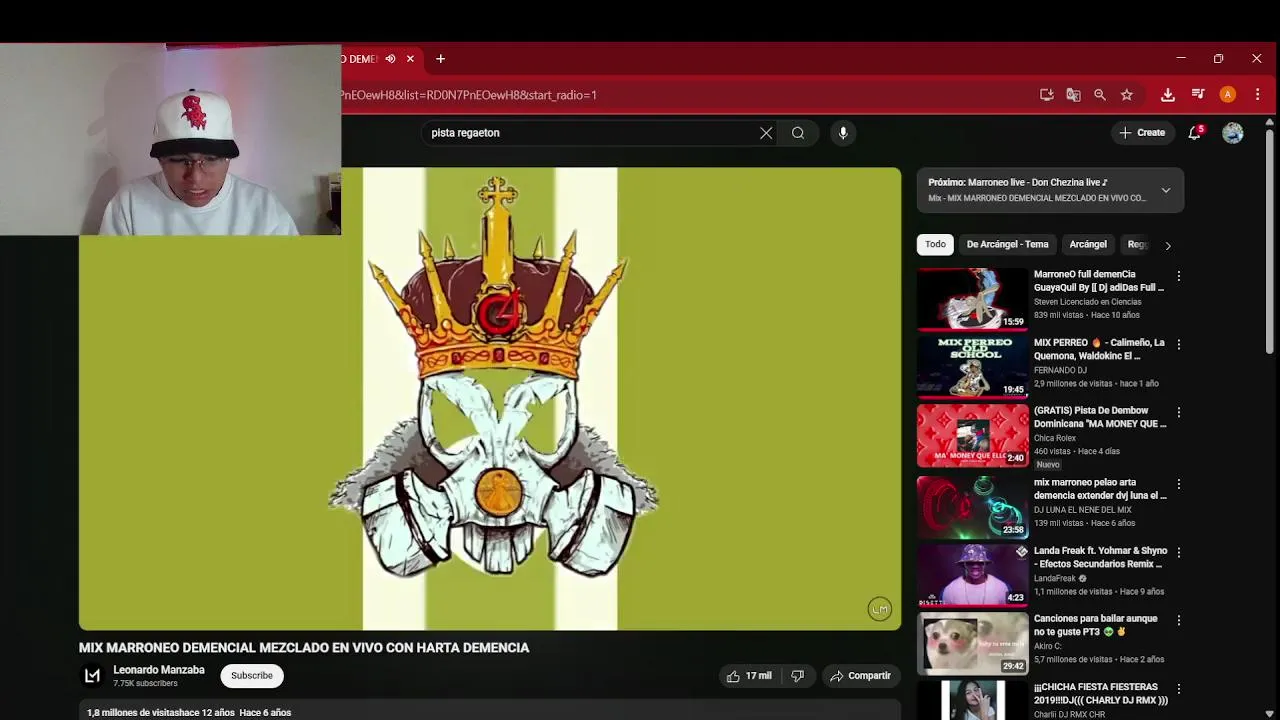This screenshot has width=1280, height=720.
Task: Open MarroneO full demenCia video thumbnail
Action: pos(973,299)
